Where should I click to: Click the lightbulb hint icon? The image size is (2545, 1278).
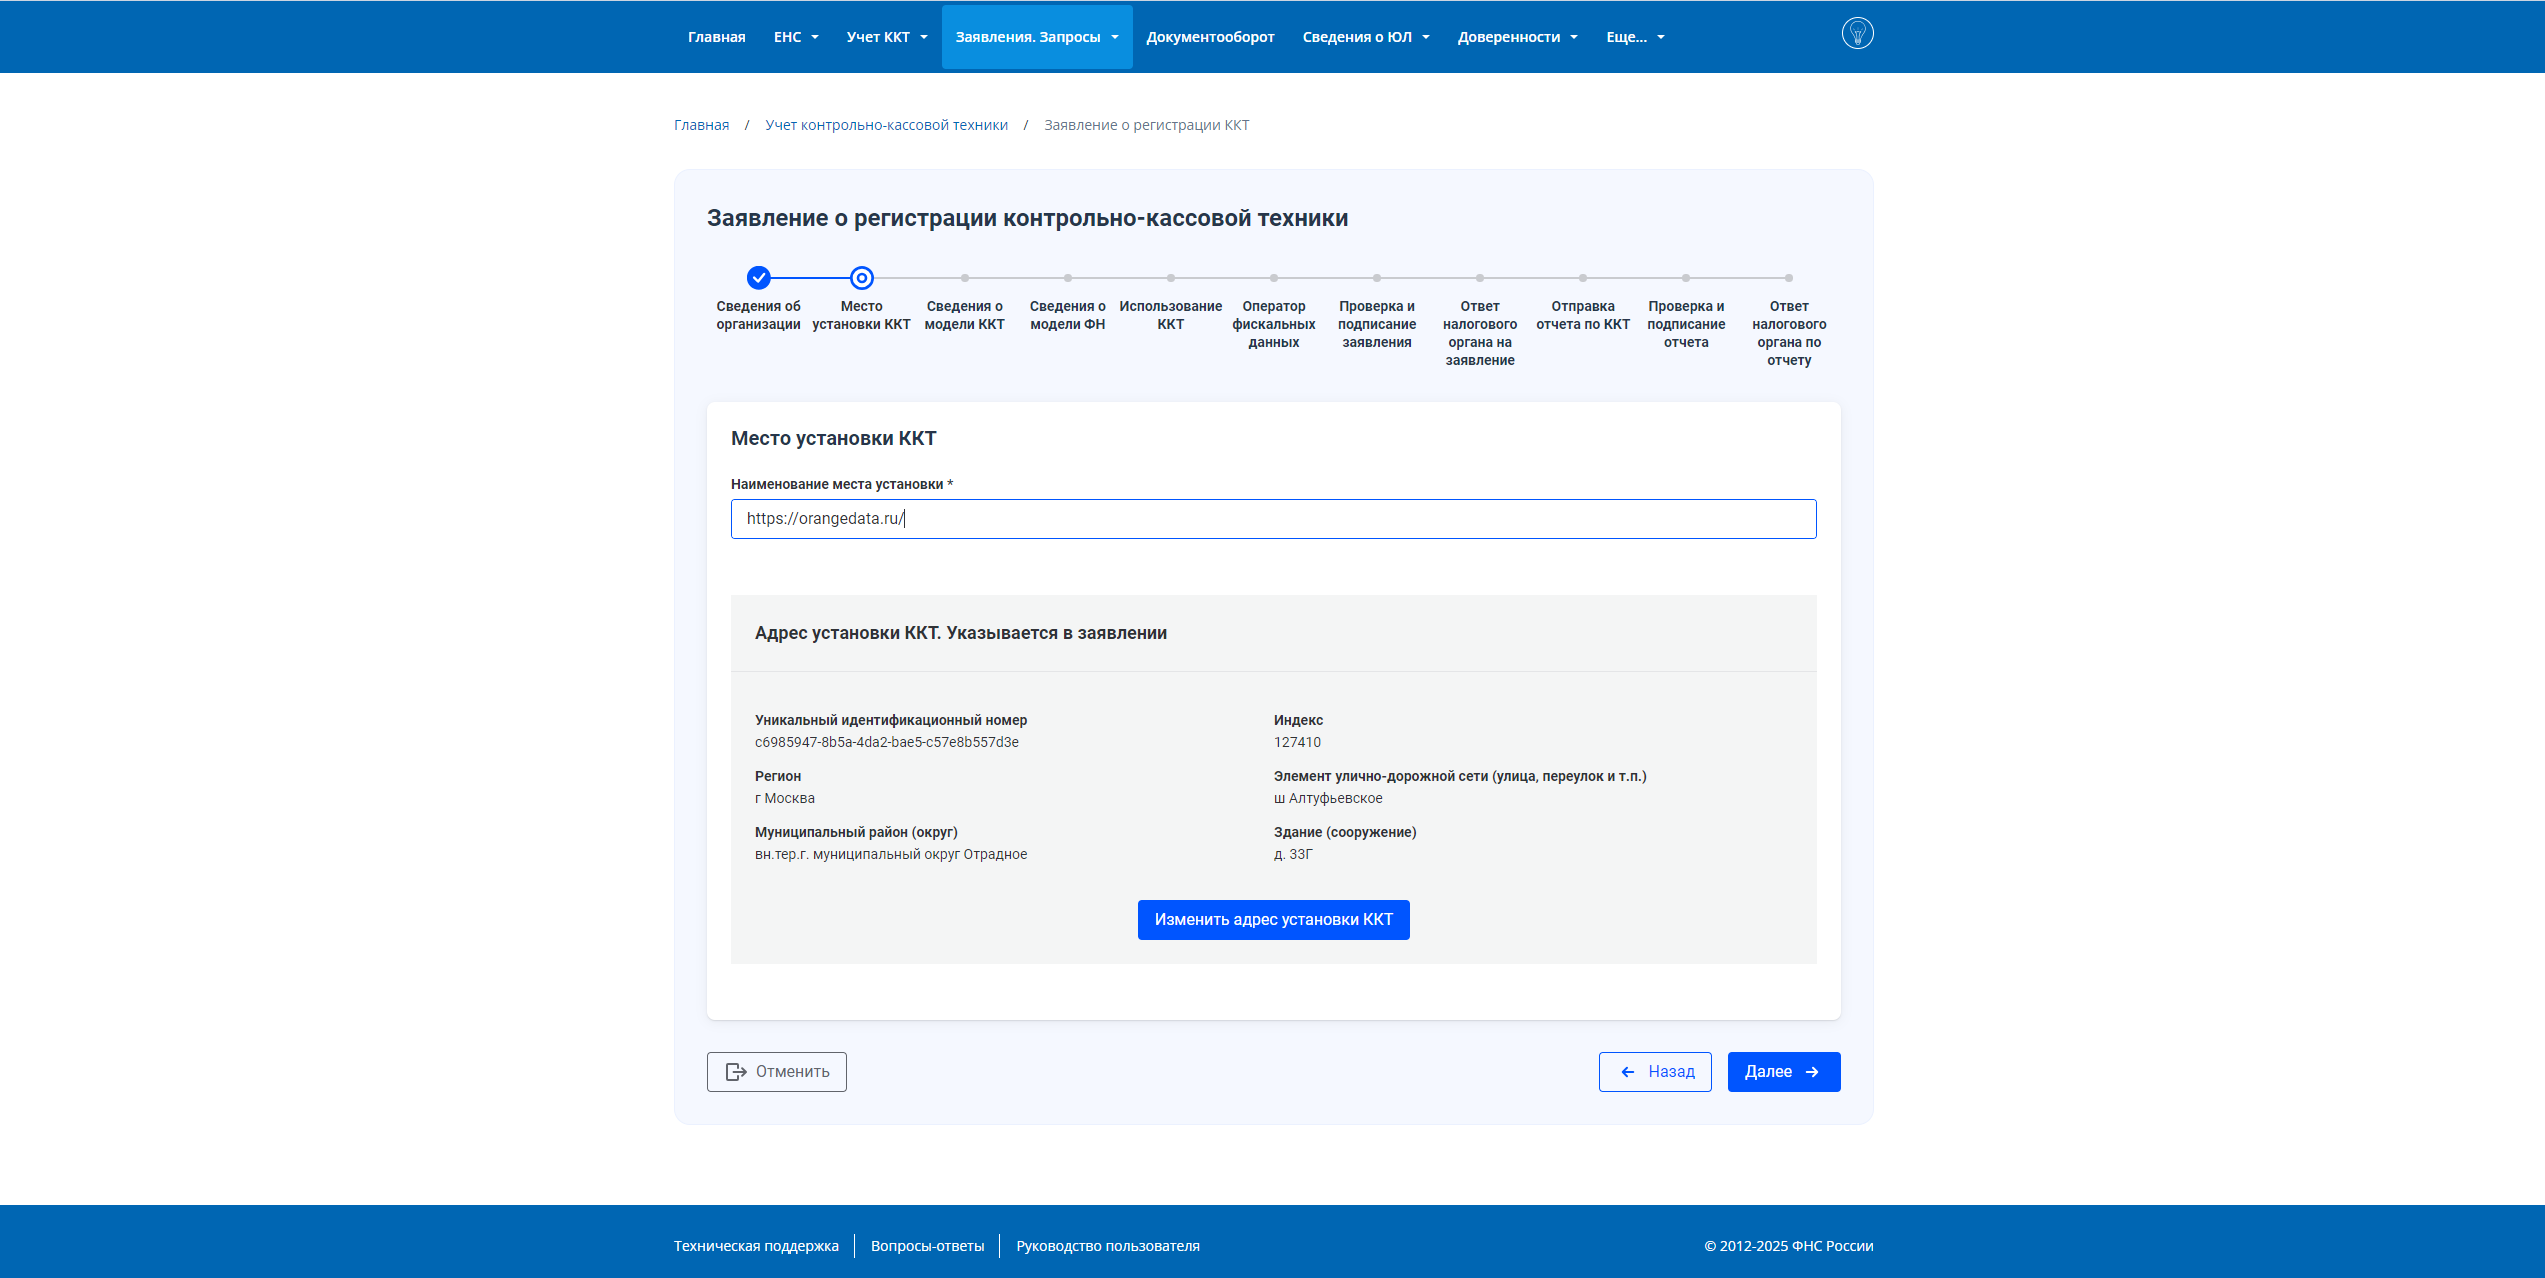pyautogui.click(x=1857, y=34)
